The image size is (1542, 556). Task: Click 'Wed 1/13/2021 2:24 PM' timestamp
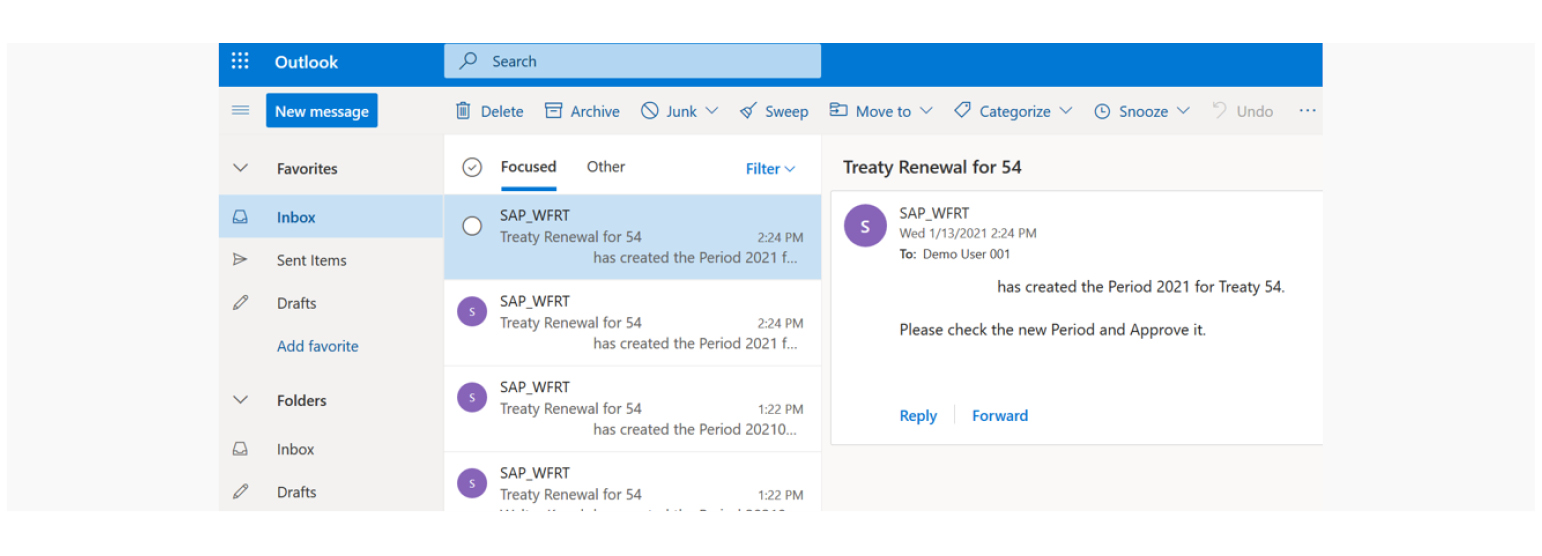click(968, 233)
